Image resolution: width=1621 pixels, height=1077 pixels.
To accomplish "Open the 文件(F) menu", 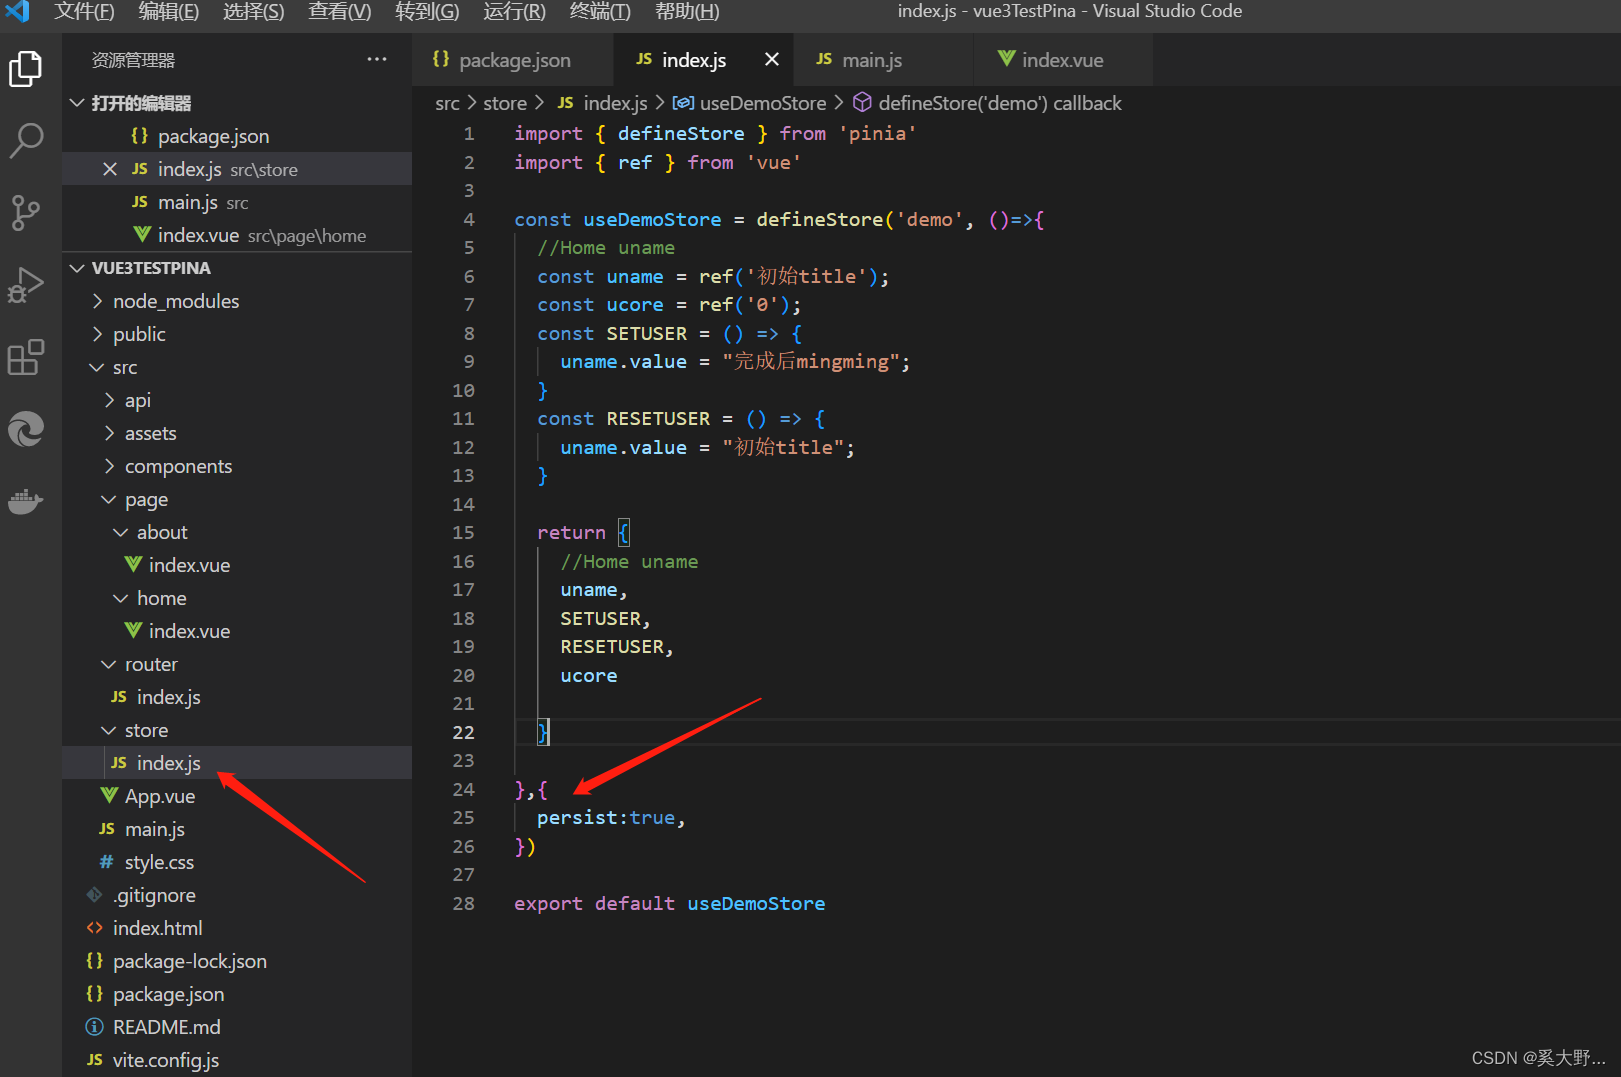I will tap(84, 11).
